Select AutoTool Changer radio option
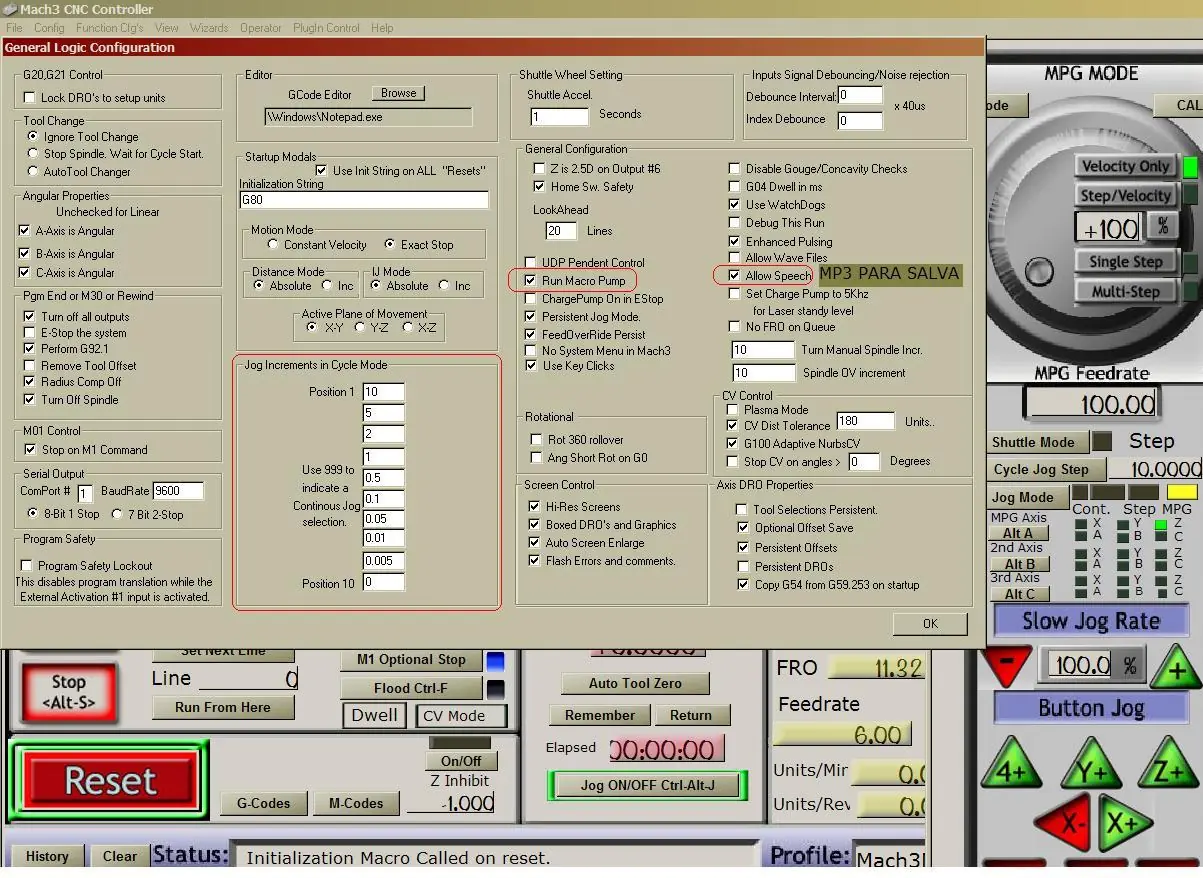Image resolution: width=1203 pixels, height=878 pixels. 33,172
